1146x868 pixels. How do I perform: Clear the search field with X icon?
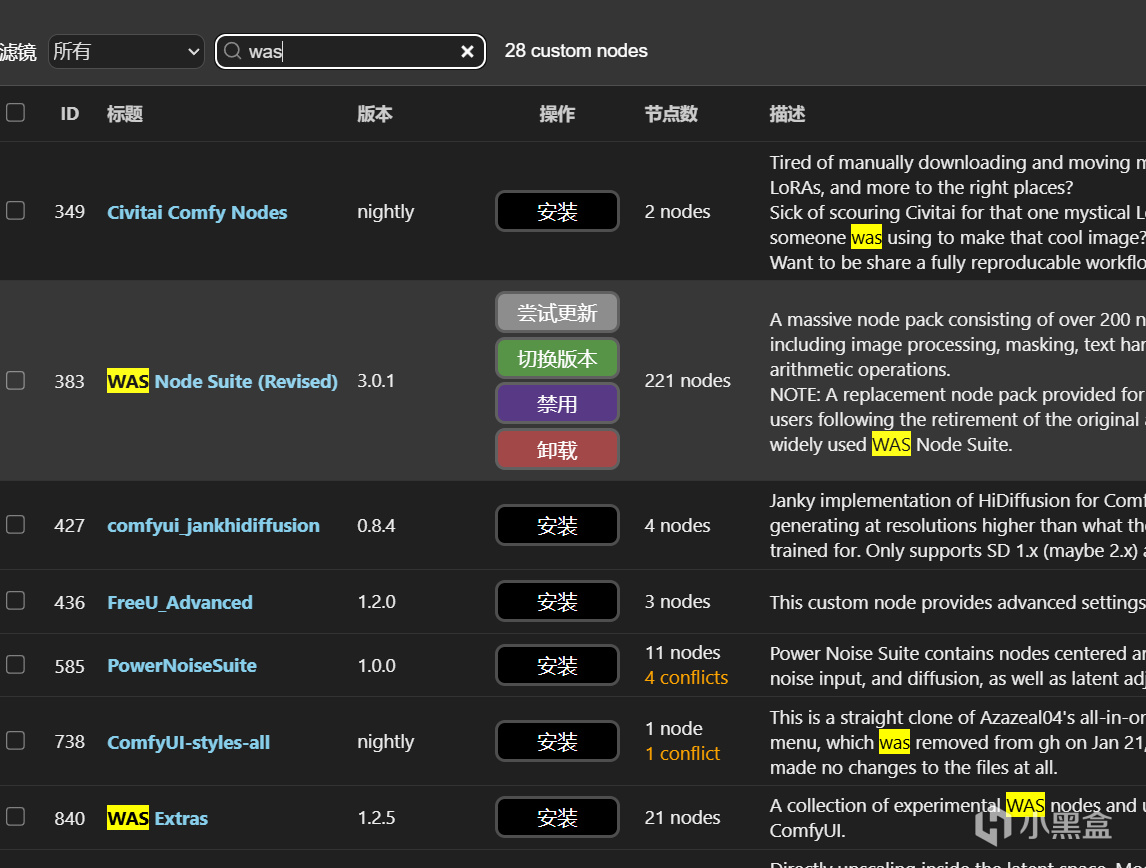(x=467, y=51)
